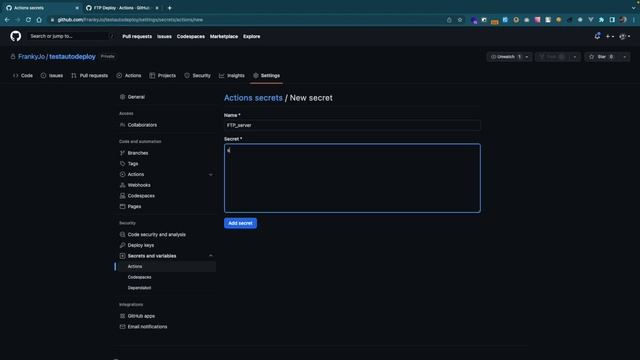Expand the Fork dropdown arrow
The height and width of the screenshot is (360, 640).
pos(575,57)
